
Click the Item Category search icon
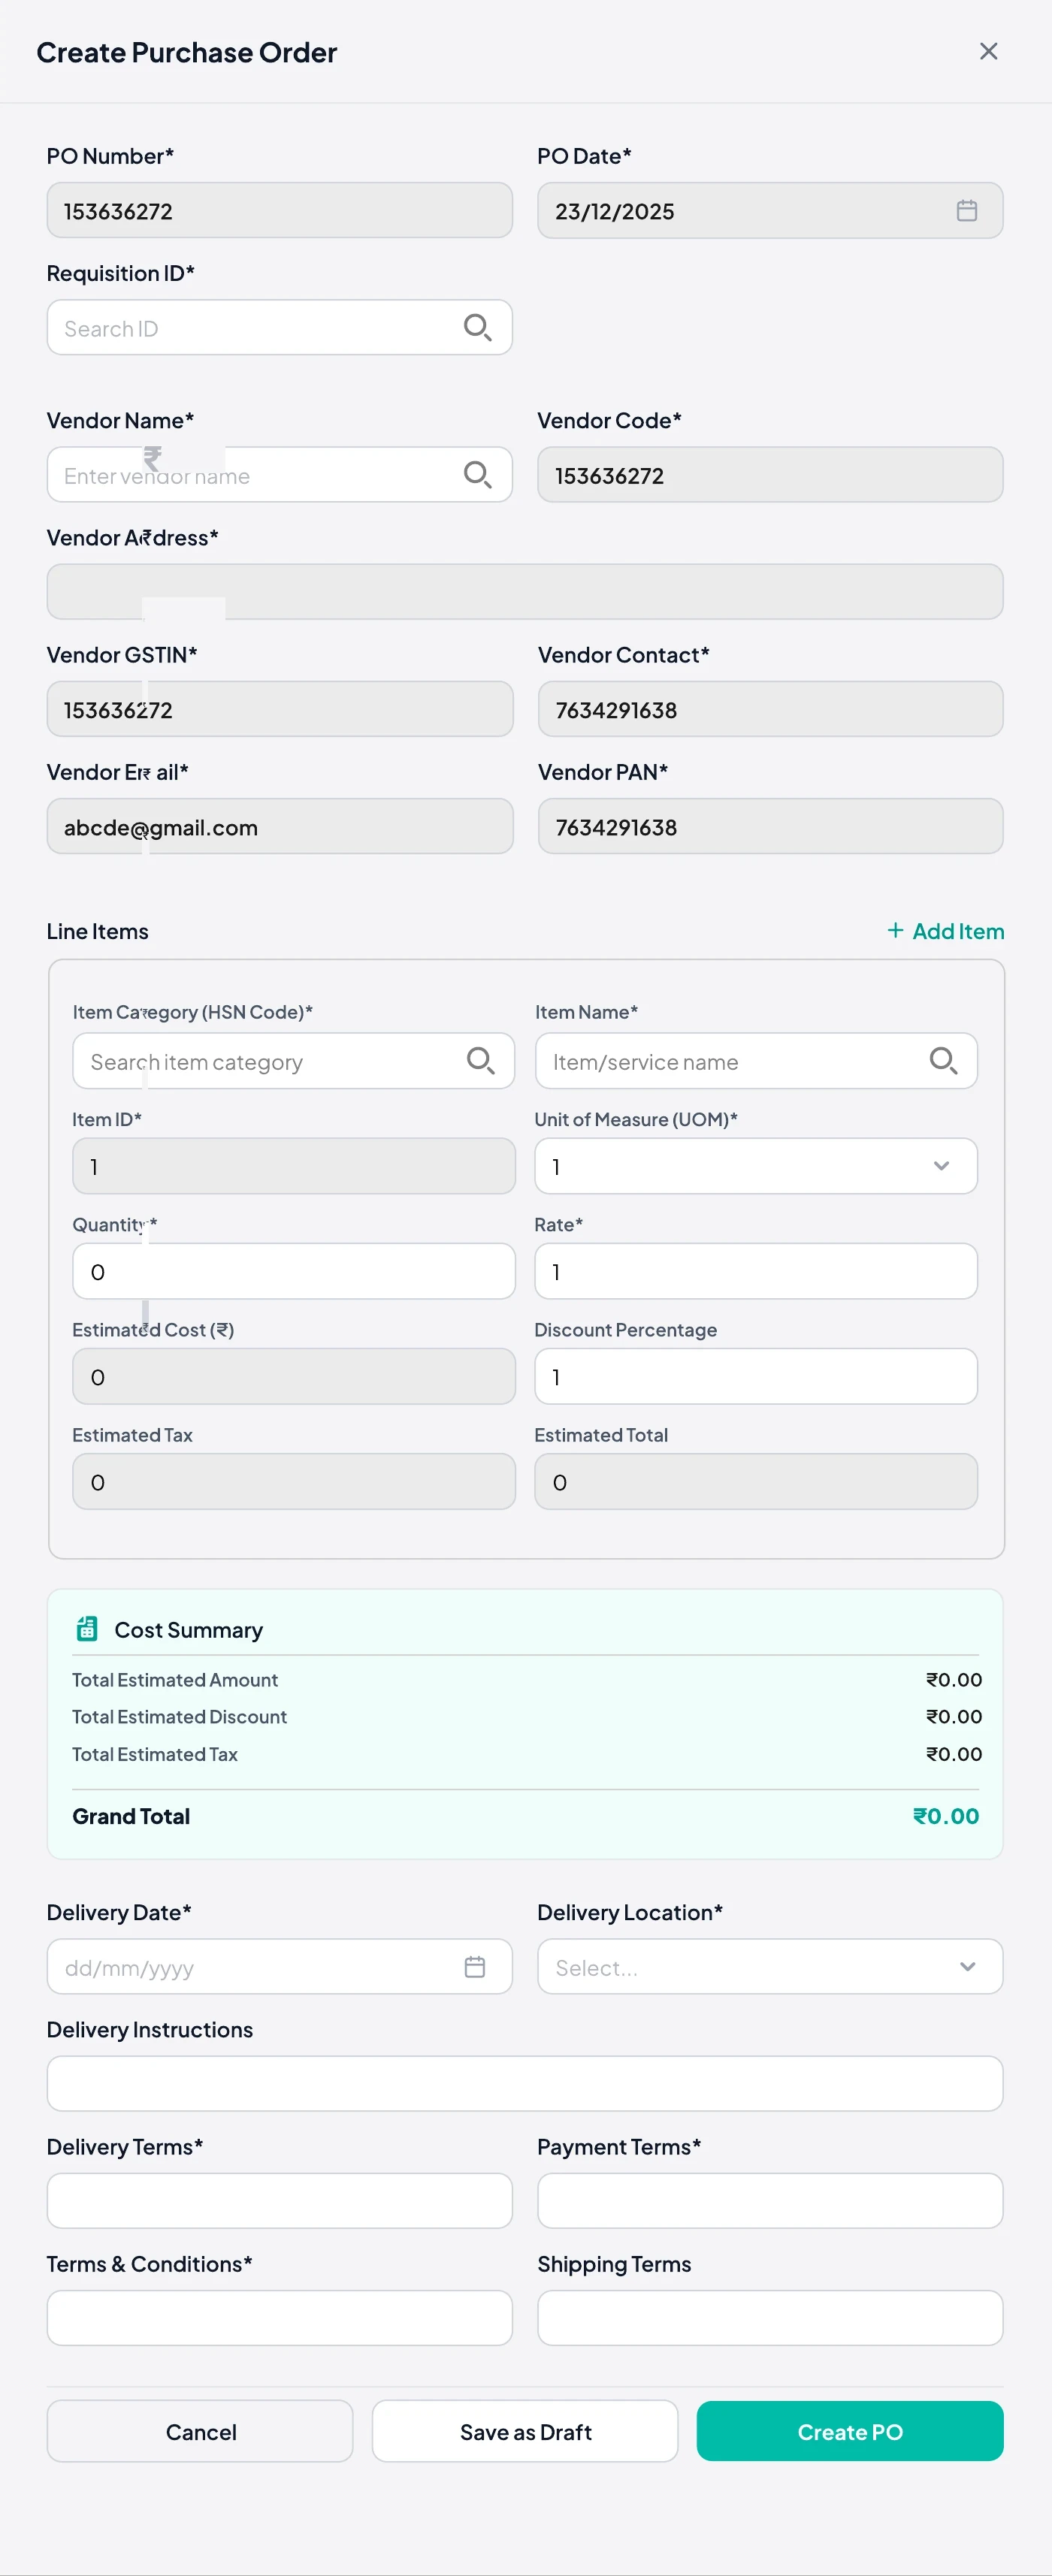pos(480,1060)
